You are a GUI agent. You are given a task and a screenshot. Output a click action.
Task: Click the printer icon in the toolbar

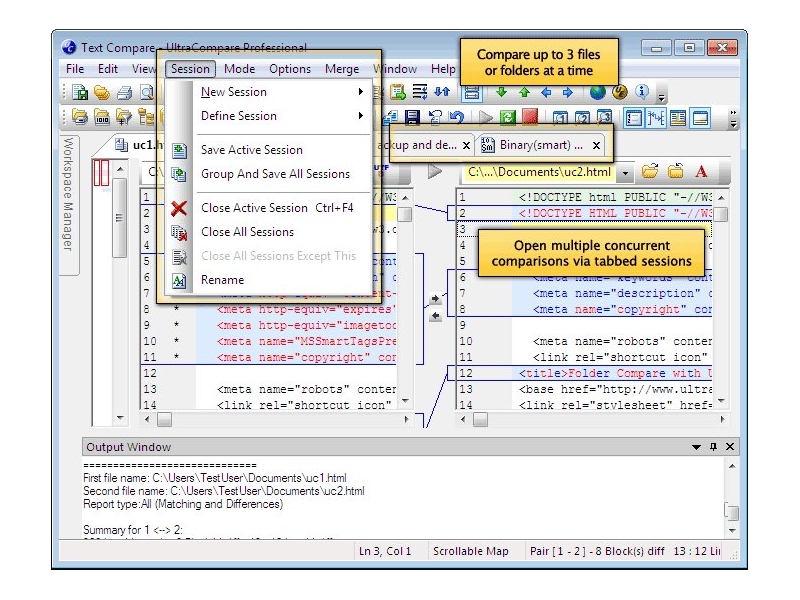(124, 92)
